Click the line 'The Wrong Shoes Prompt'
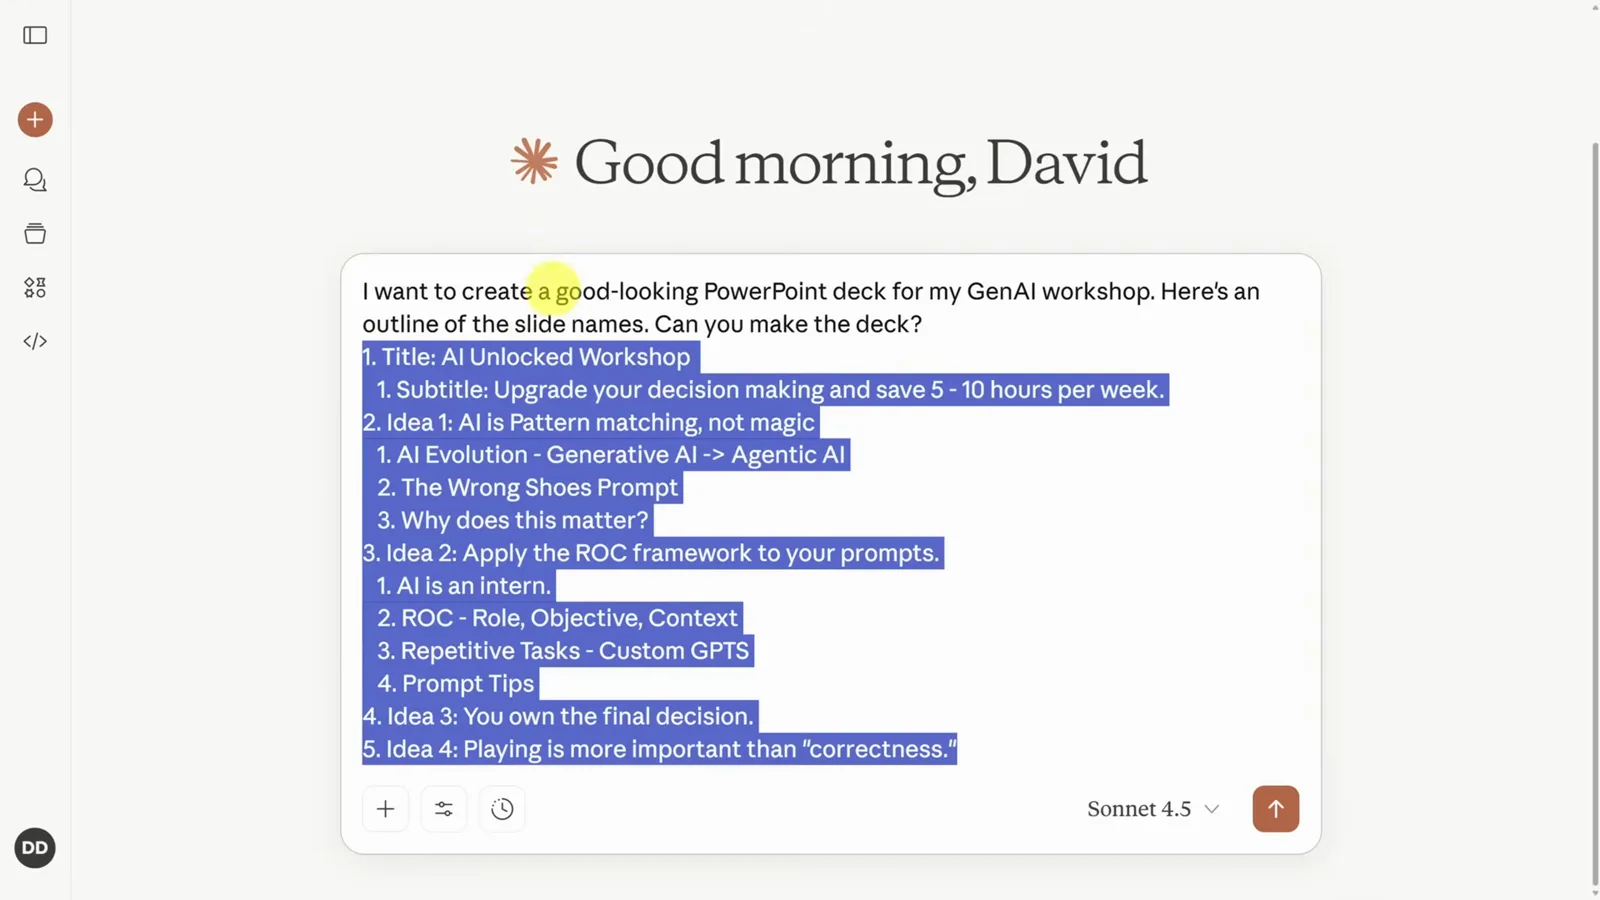The width and height of the screenshot is (1600, 900). tap(528, 488)
